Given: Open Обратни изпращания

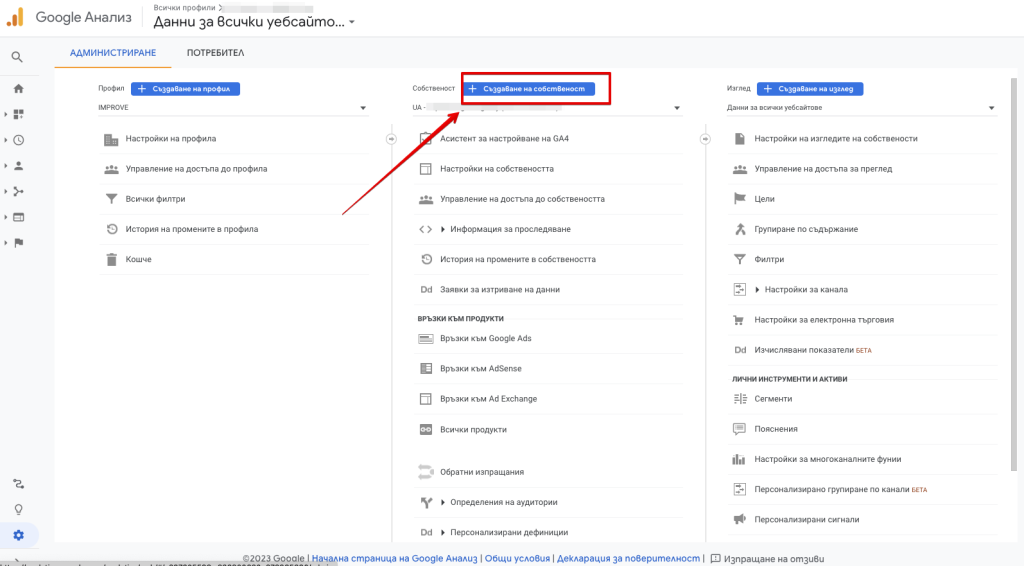Looking at the screenshot, I should (482, 472).
